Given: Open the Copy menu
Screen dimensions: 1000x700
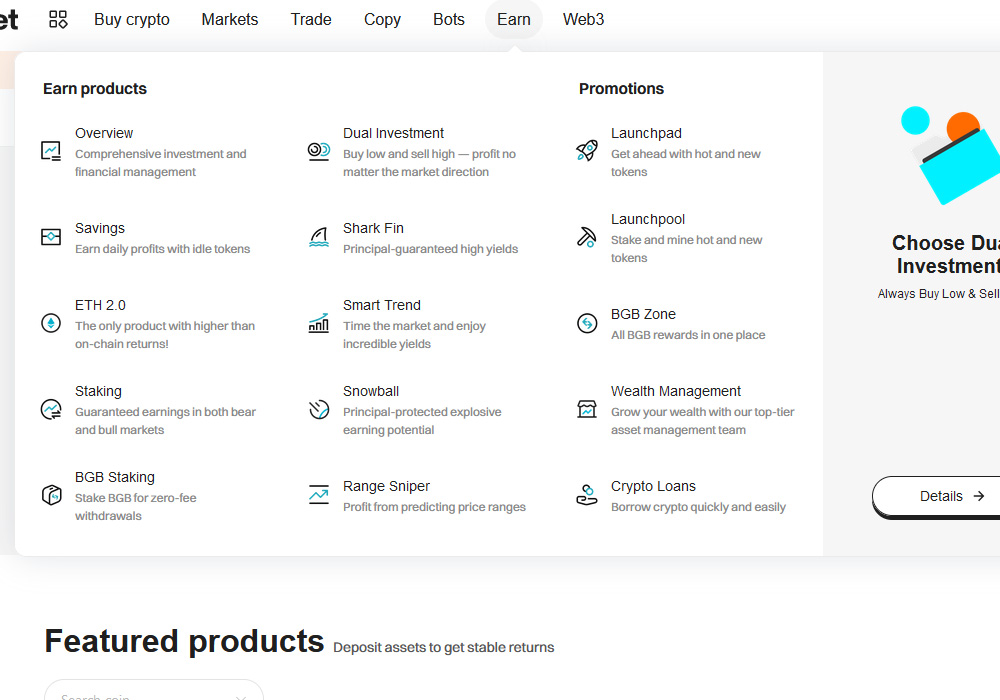Looking at the screenshot, I should tap(382, 20).
